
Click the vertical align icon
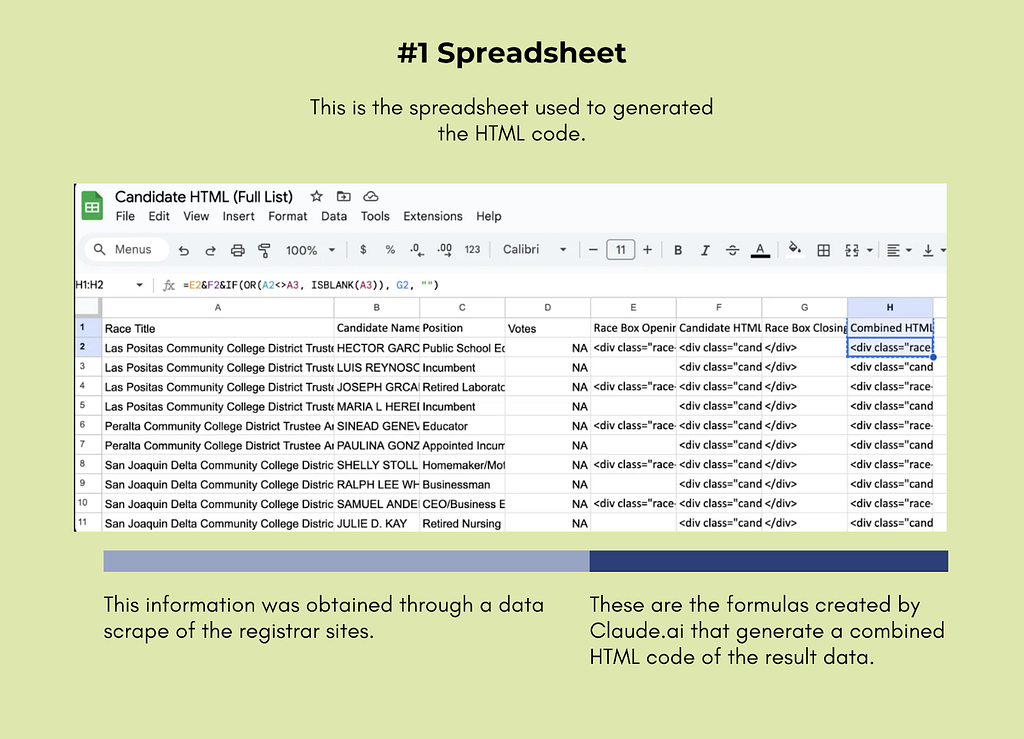[x=928, y=250]
